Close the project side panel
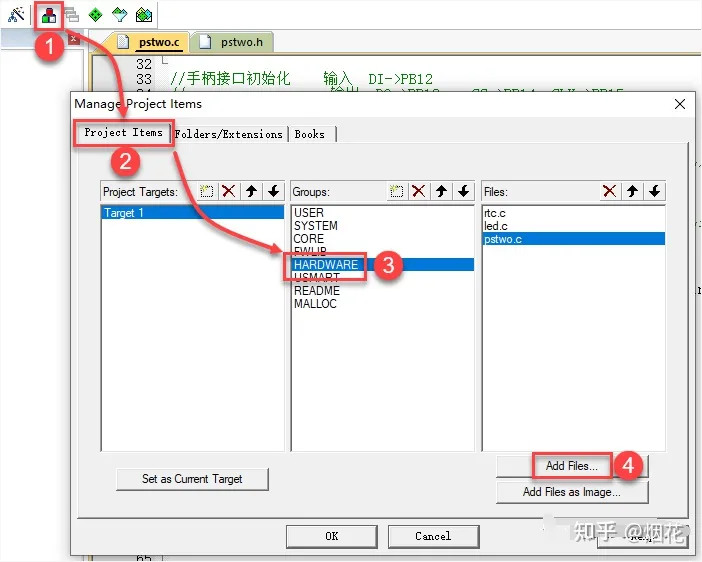 (74, 39)
